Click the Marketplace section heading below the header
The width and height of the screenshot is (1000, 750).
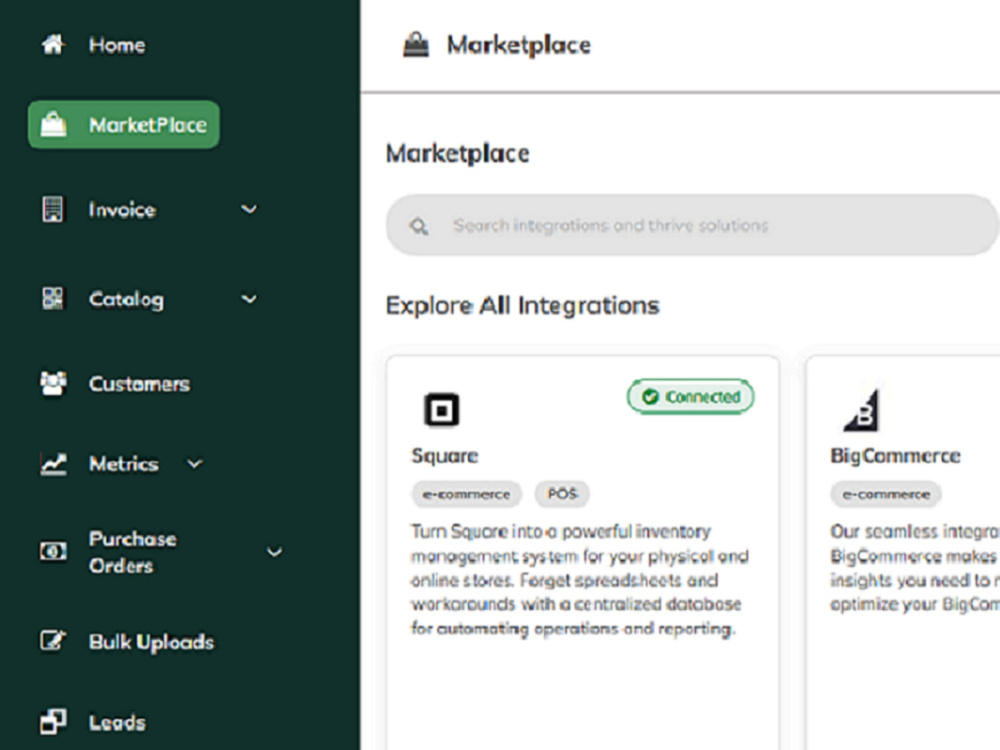[458, 154]
